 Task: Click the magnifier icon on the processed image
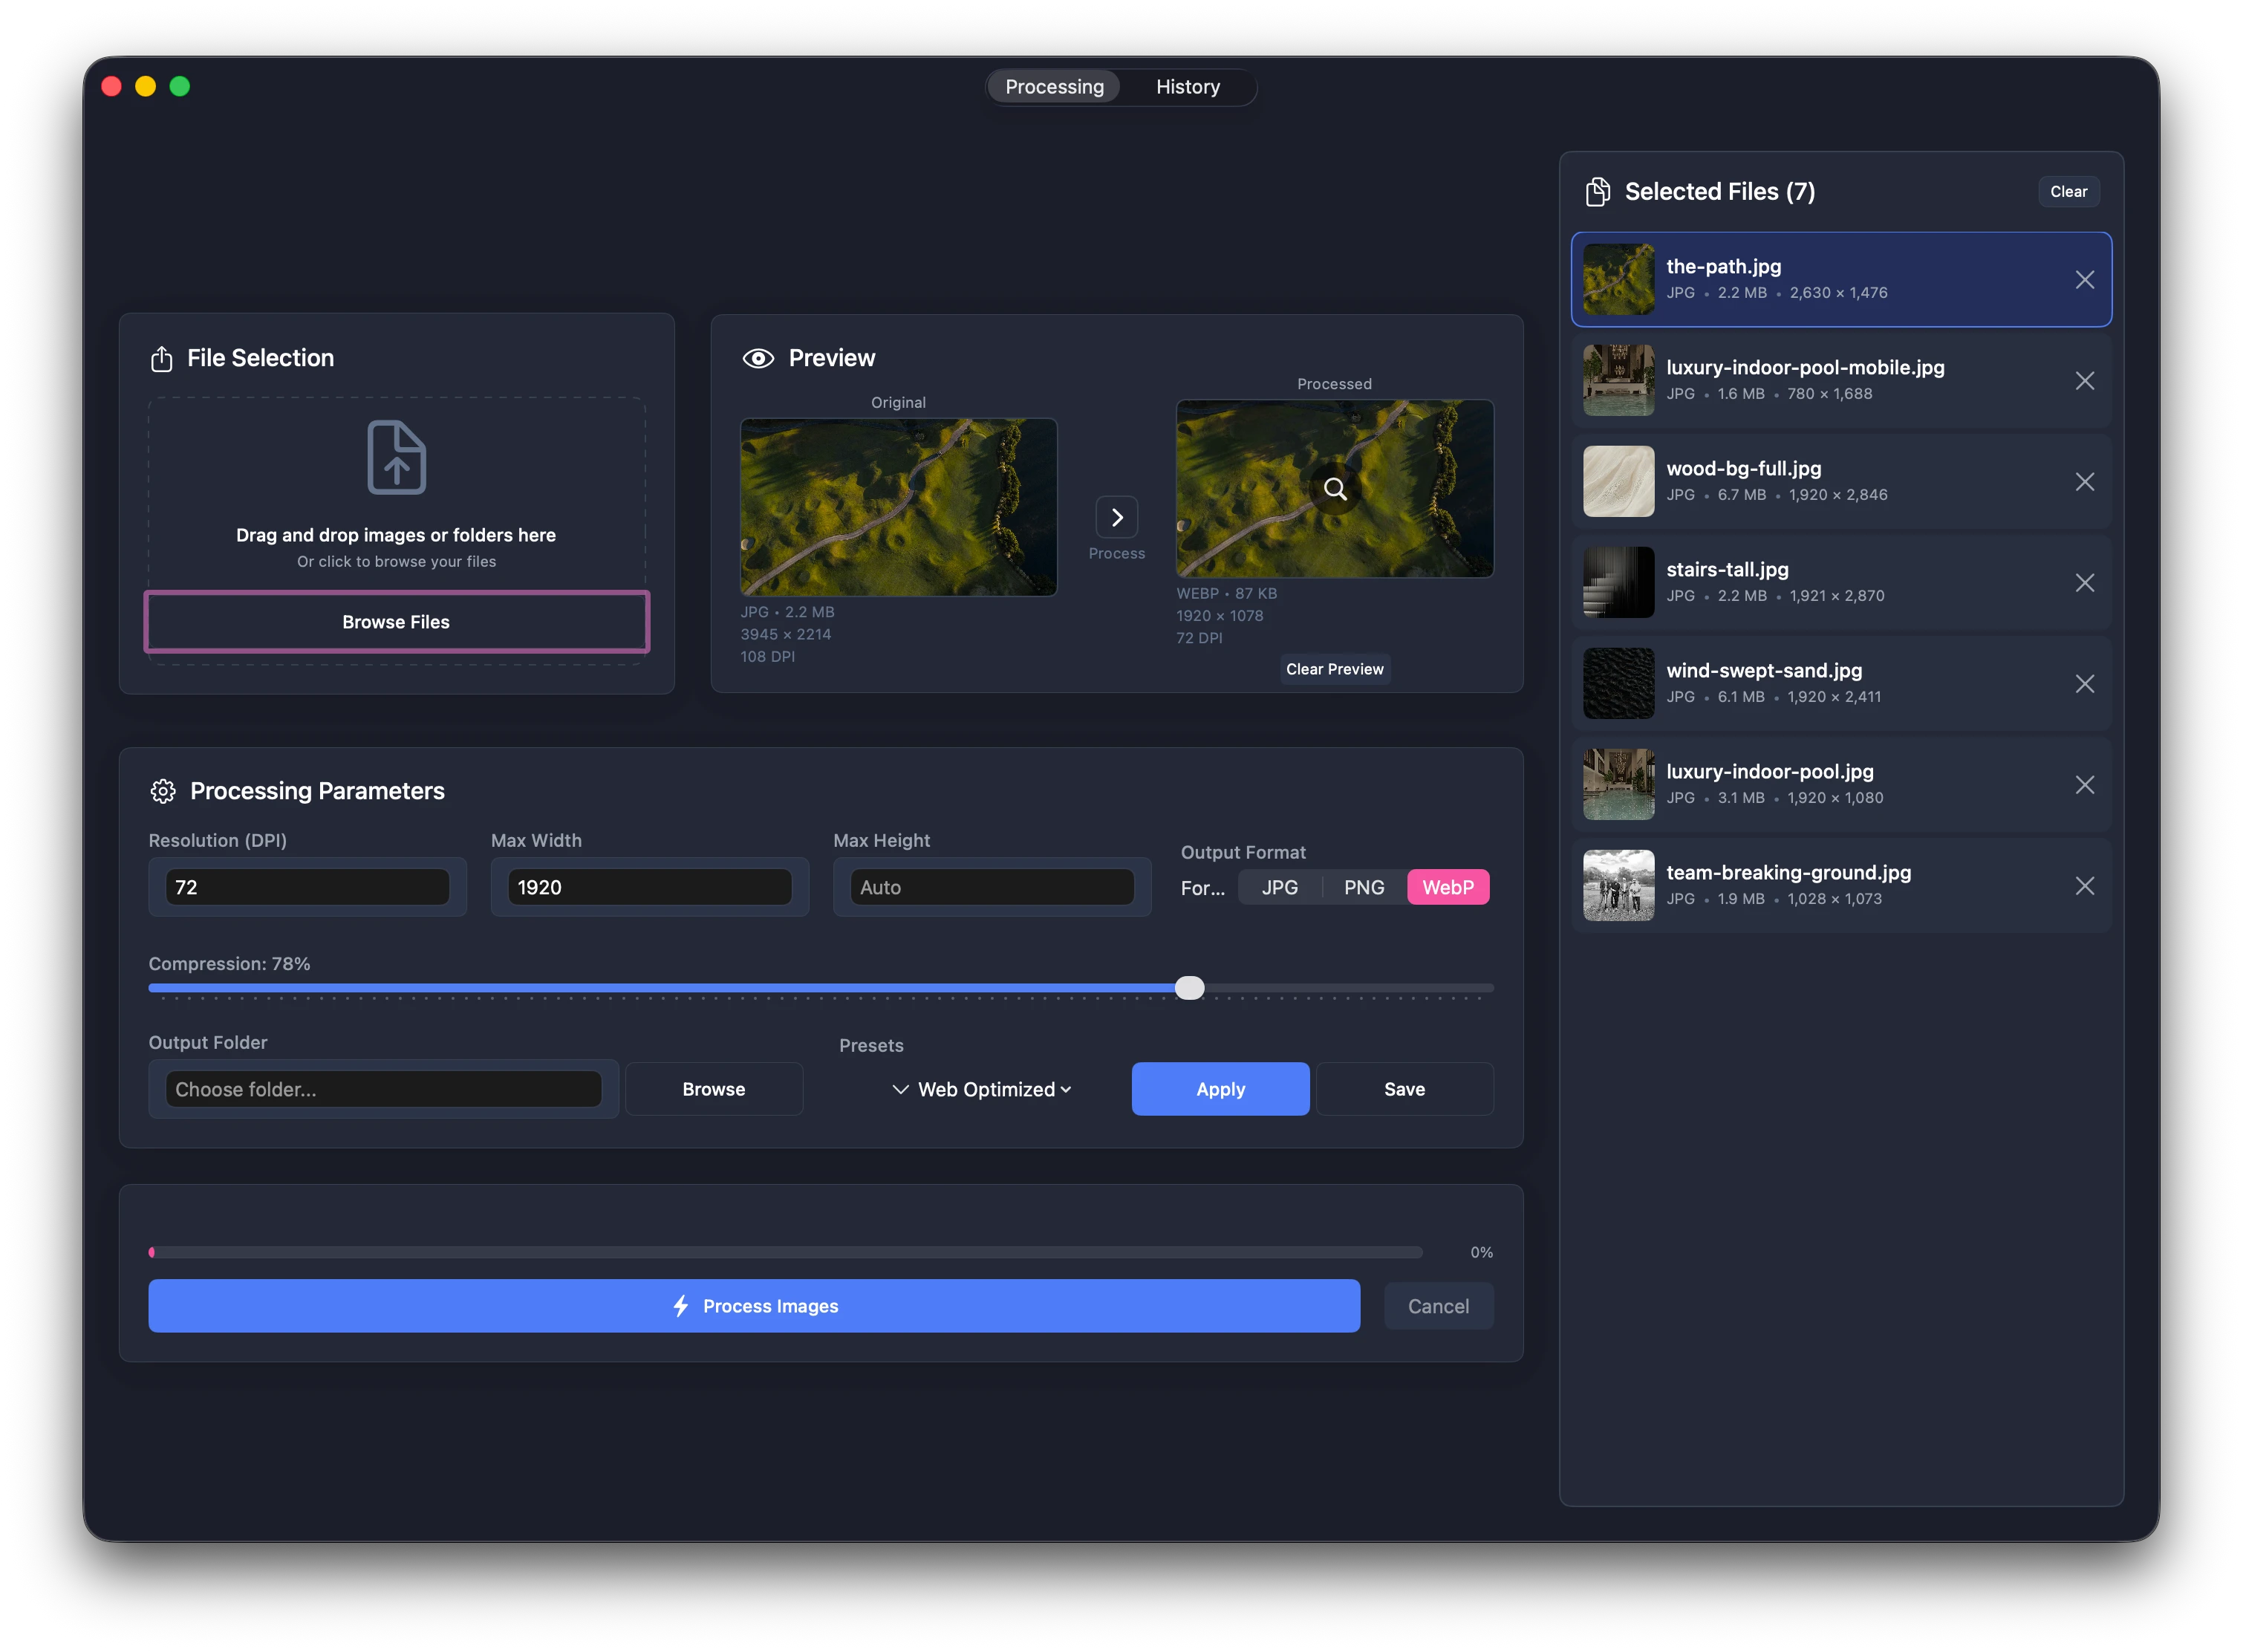1335,489
